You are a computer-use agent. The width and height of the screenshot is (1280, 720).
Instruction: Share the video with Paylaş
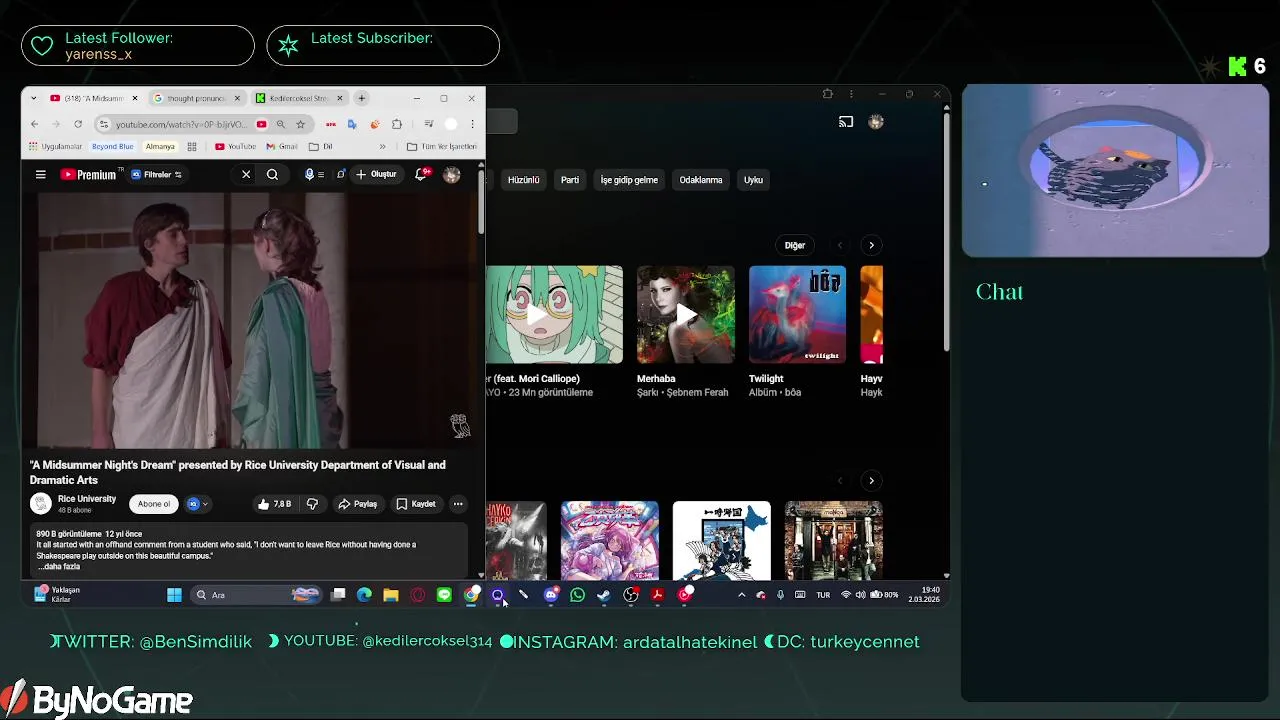tap(357, 504)
